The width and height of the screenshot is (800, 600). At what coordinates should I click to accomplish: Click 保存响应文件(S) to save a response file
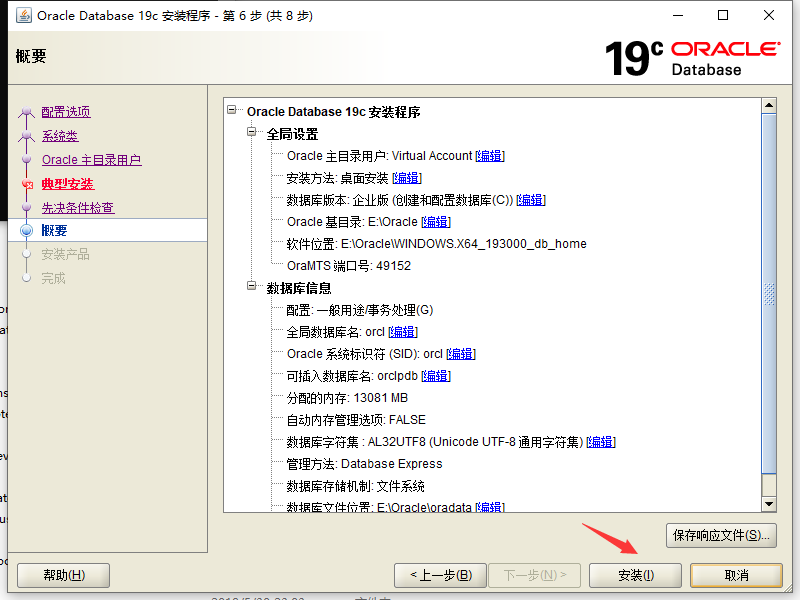point(722,536)
